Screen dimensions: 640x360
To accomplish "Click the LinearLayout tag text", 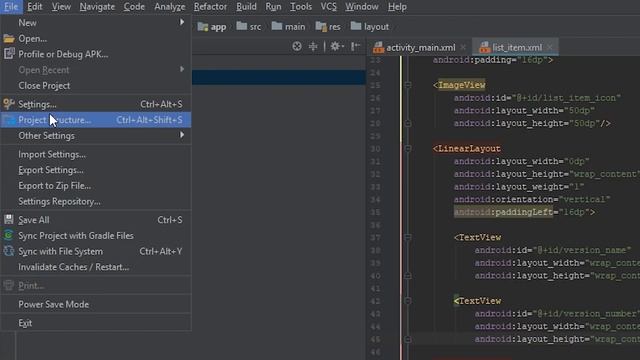I will [x=469, y=149].
